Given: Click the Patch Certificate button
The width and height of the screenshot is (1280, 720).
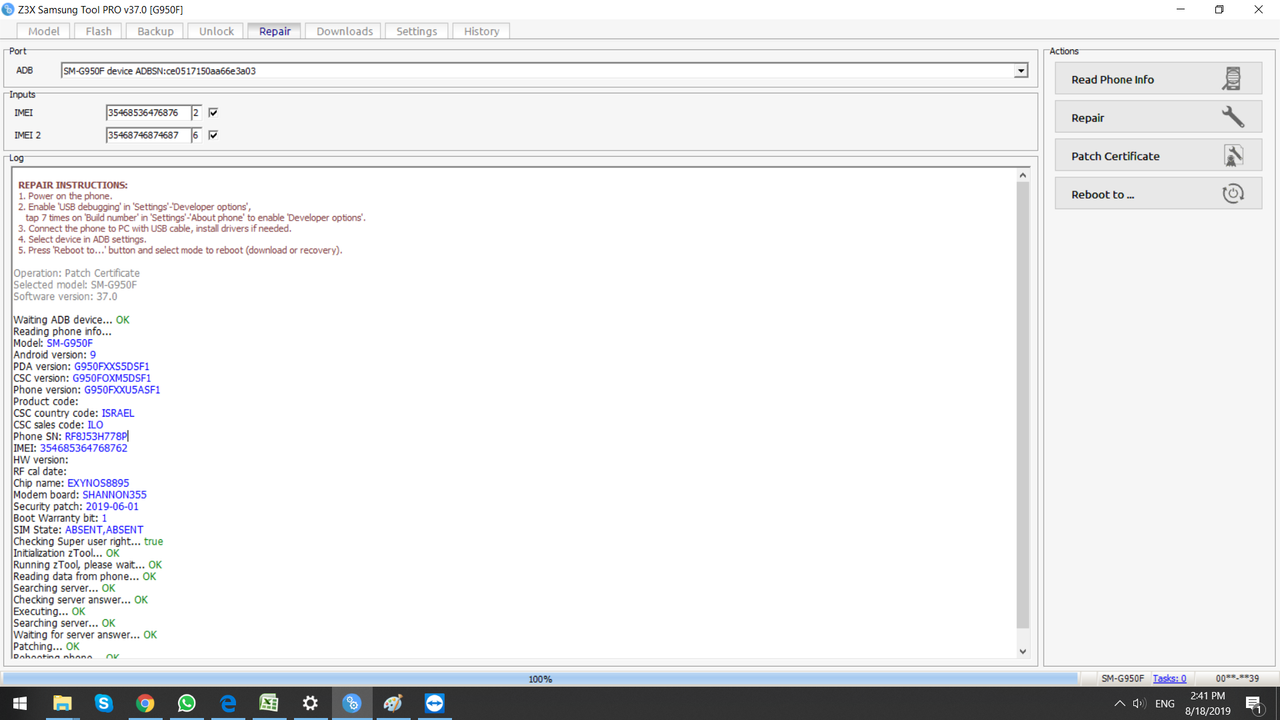Looking at the screenshot, I should click(x=1158, y=156).
